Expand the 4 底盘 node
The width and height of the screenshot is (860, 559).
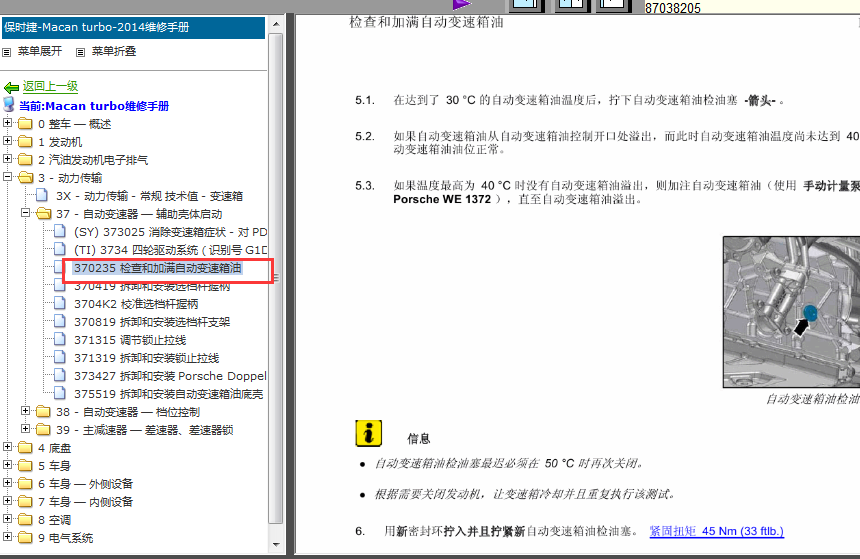[x=7, y=447]
